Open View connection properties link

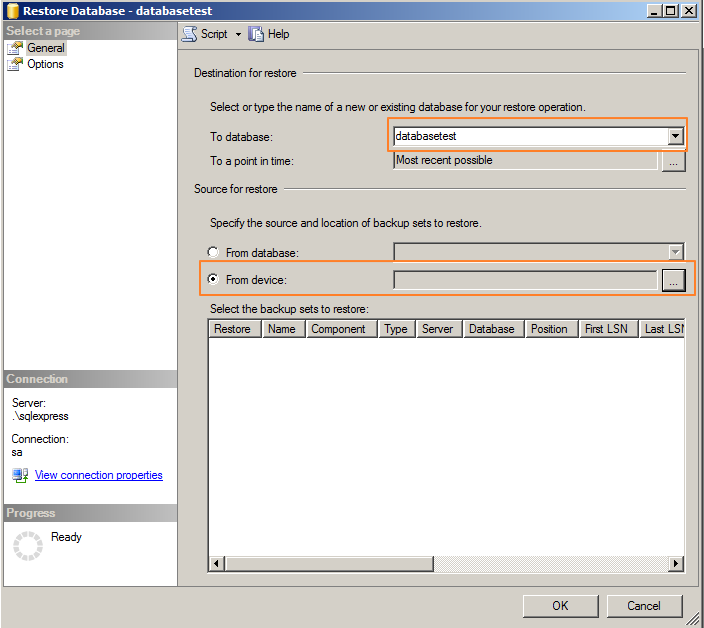(x=98, y=476)
